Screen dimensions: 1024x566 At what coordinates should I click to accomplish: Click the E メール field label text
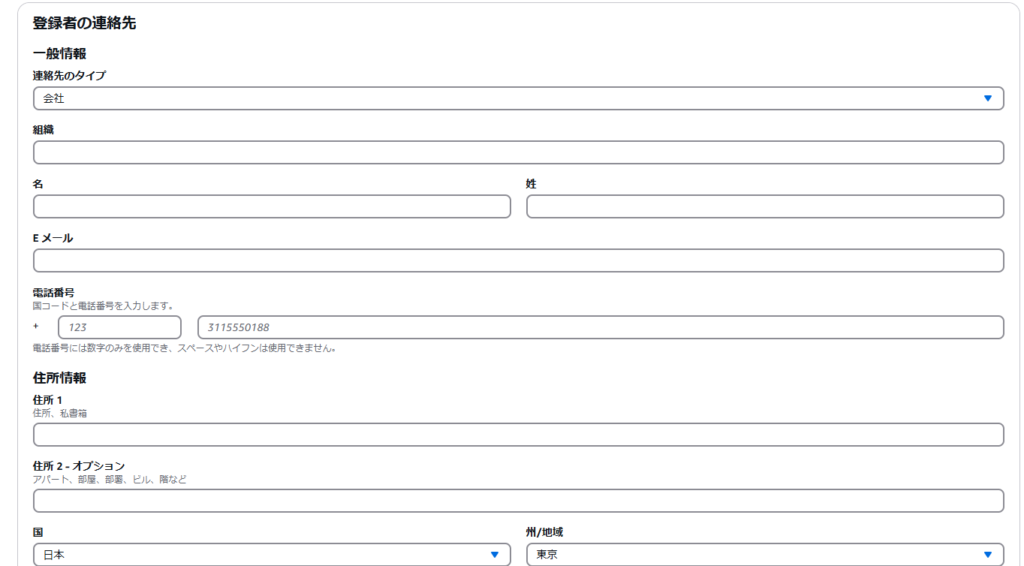tap(53, 238)
